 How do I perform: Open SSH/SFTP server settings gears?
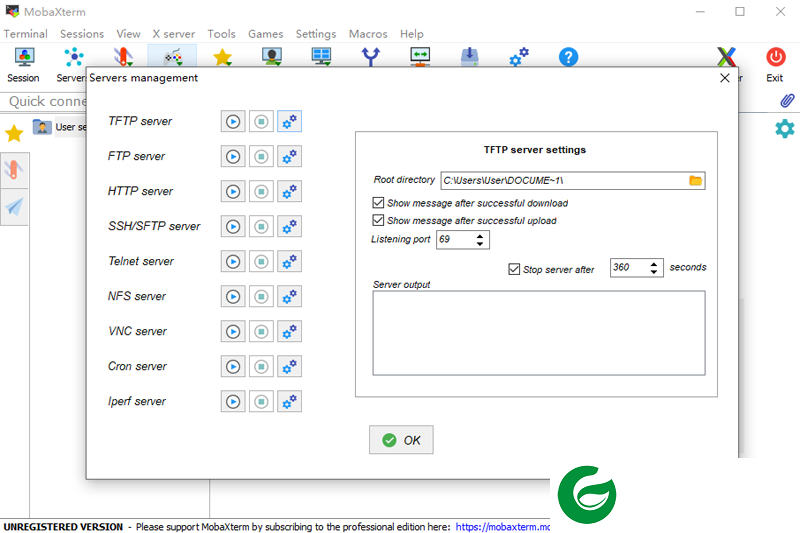coord(289,226)
